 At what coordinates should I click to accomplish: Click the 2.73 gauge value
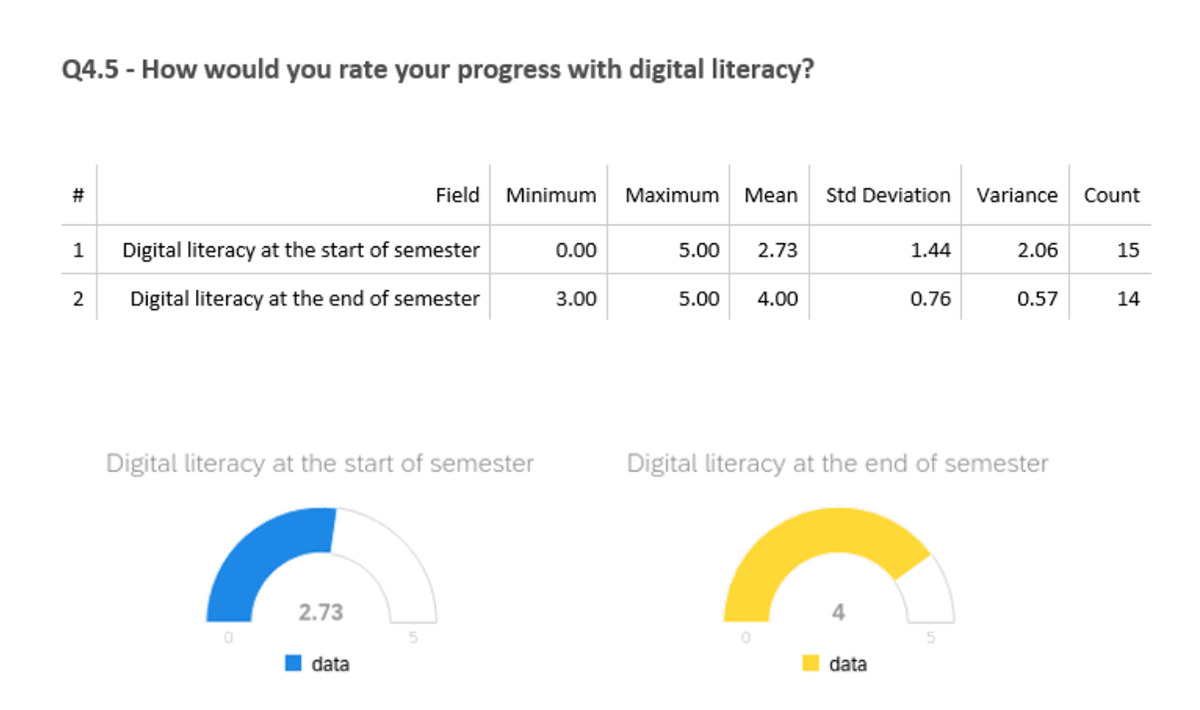coord(321,612)
